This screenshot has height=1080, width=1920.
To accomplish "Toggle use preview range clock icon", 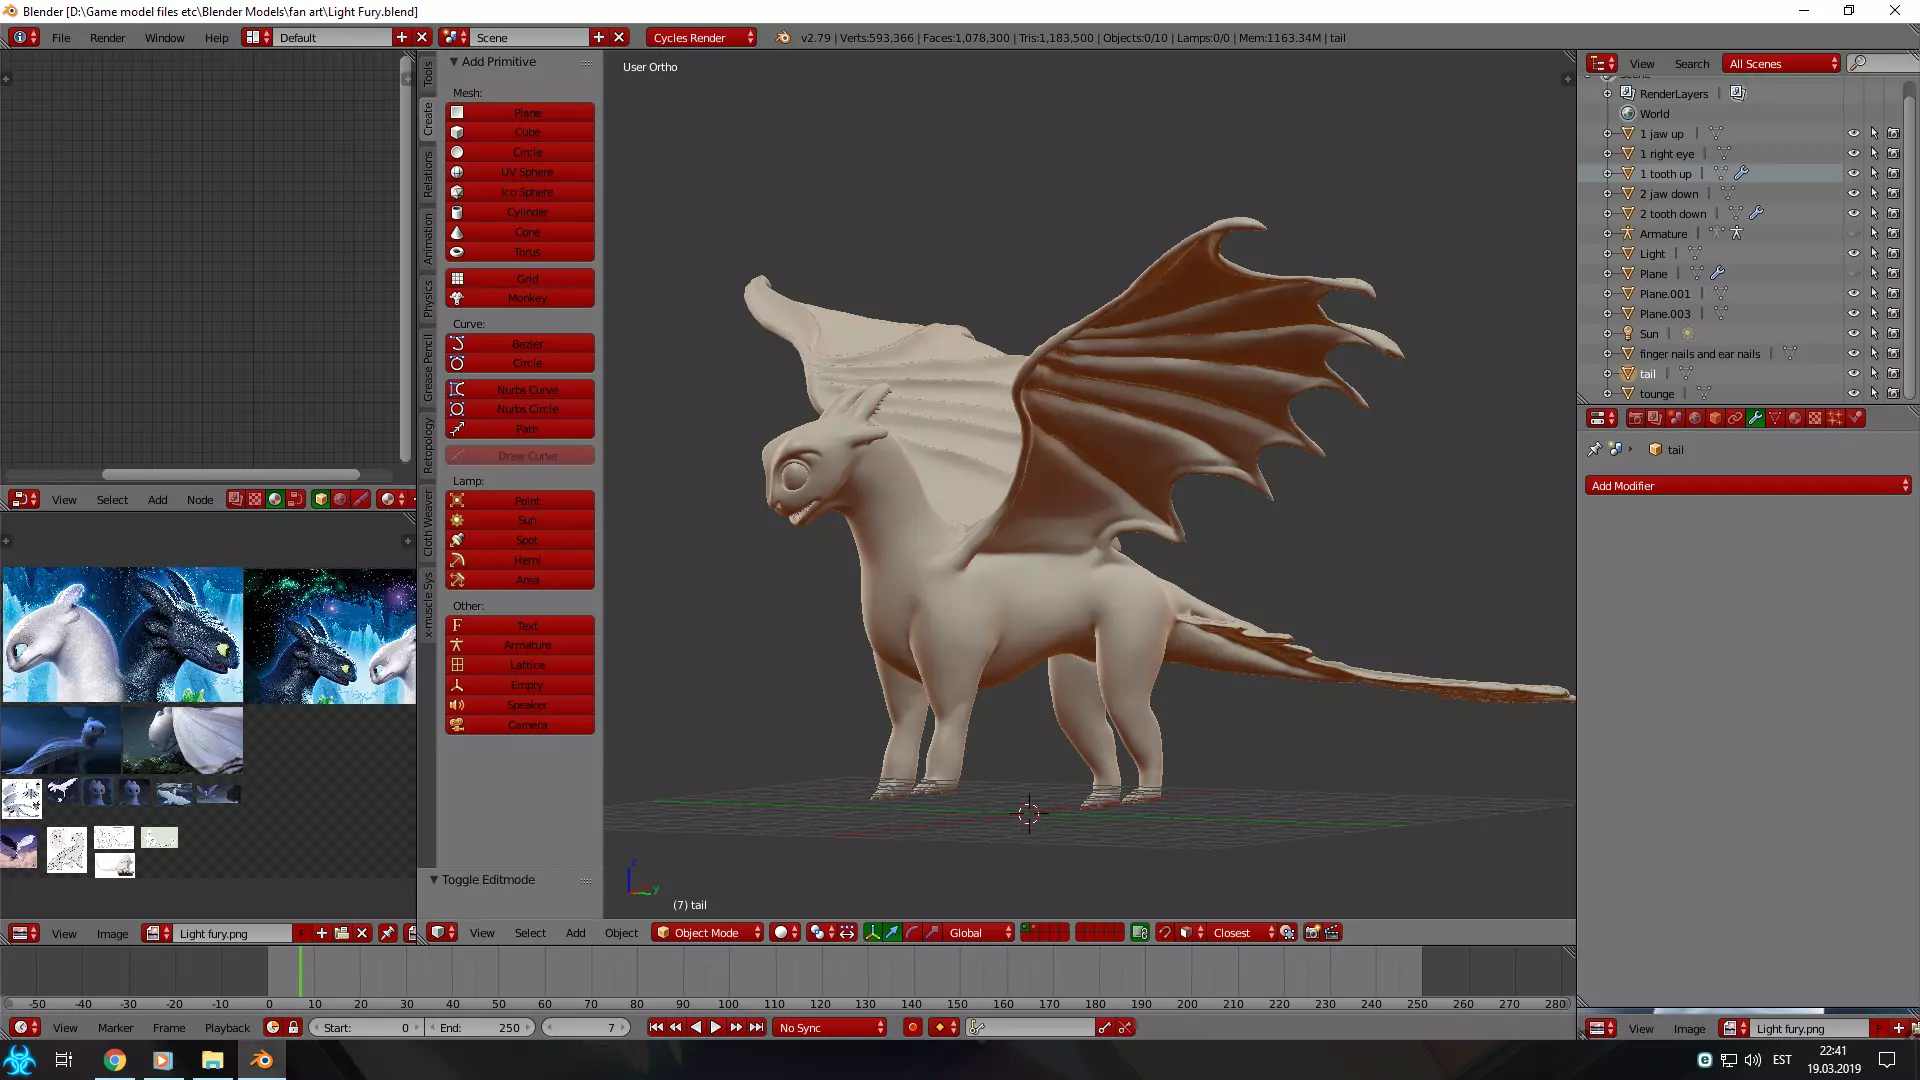I will tap(273, 1027).
